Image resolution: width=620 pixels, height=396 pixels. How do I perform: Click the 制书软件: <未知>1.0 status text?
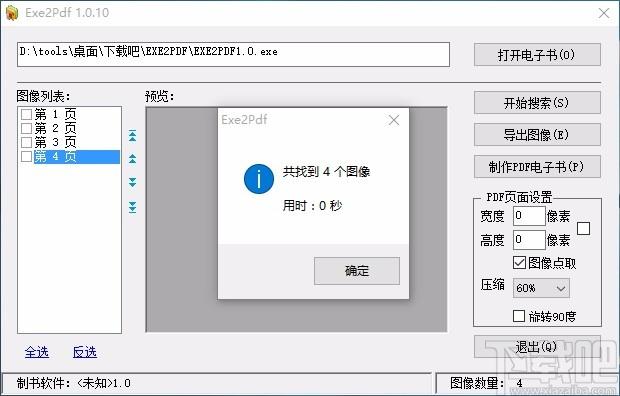point(74,383)
